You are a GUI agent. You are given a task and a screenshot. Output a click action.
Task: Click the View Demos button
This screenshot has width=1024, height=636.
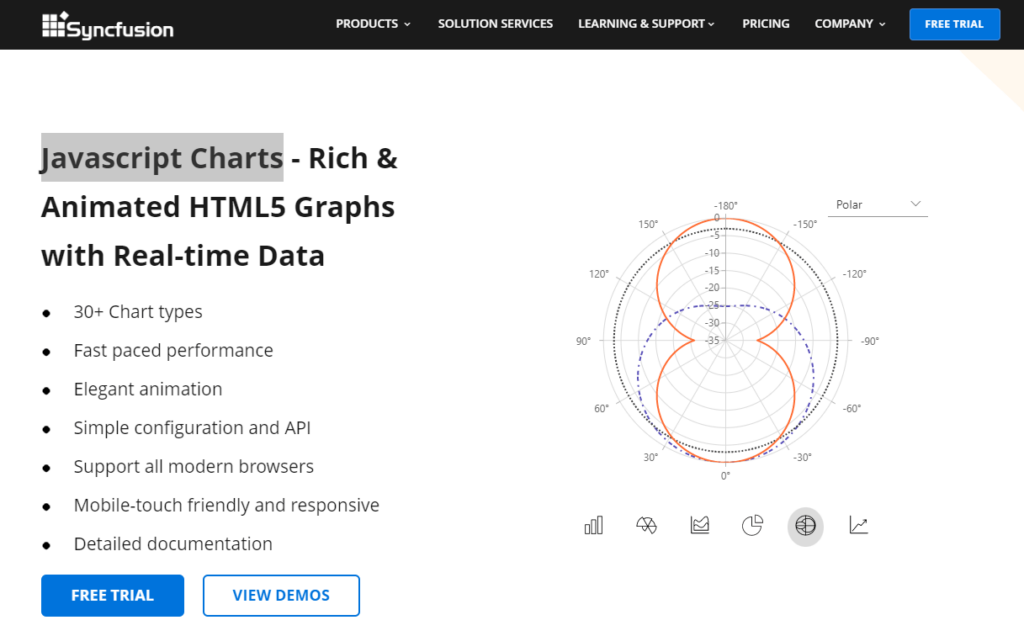point(281,595)
